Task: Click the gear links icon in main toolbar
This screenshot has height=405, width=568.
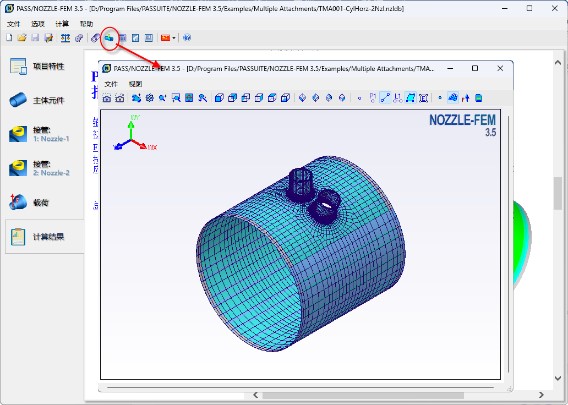Action: point(79,38)
